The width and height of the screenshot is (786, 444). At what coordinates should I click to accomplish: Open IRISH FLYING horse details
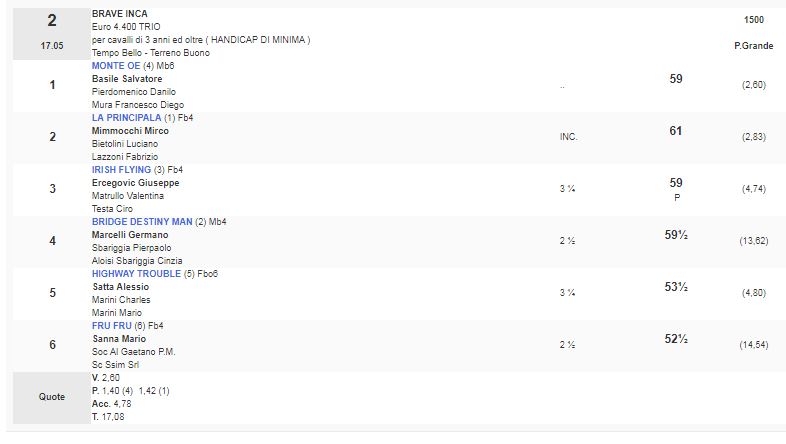[x=120, y=170]
